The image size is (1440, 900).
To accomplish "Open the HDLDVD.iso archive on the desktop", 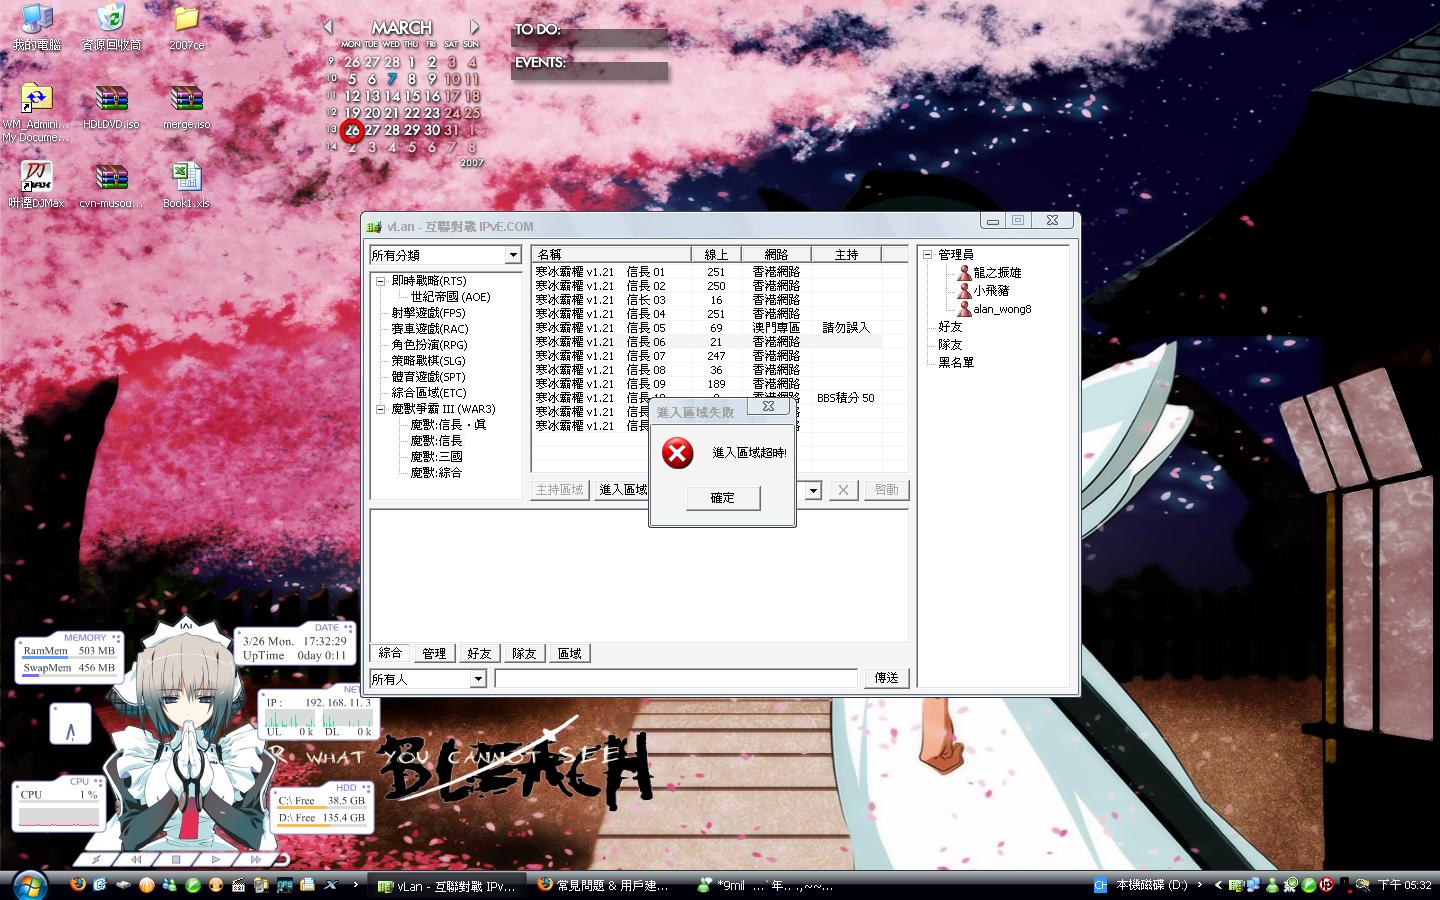I will (x=111, y=100).
